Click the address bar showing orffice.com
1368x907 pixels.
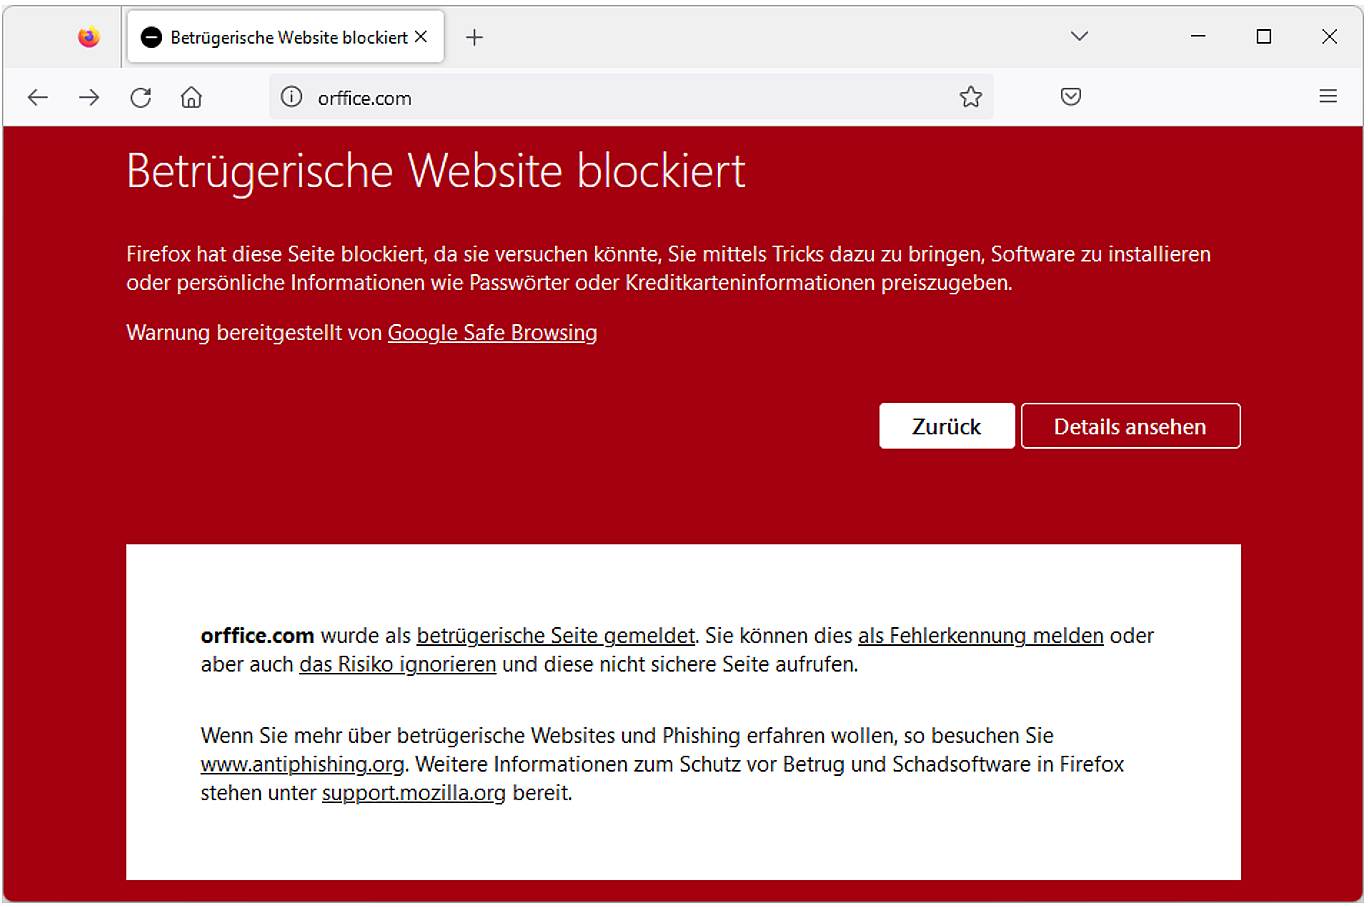(630, 97)
